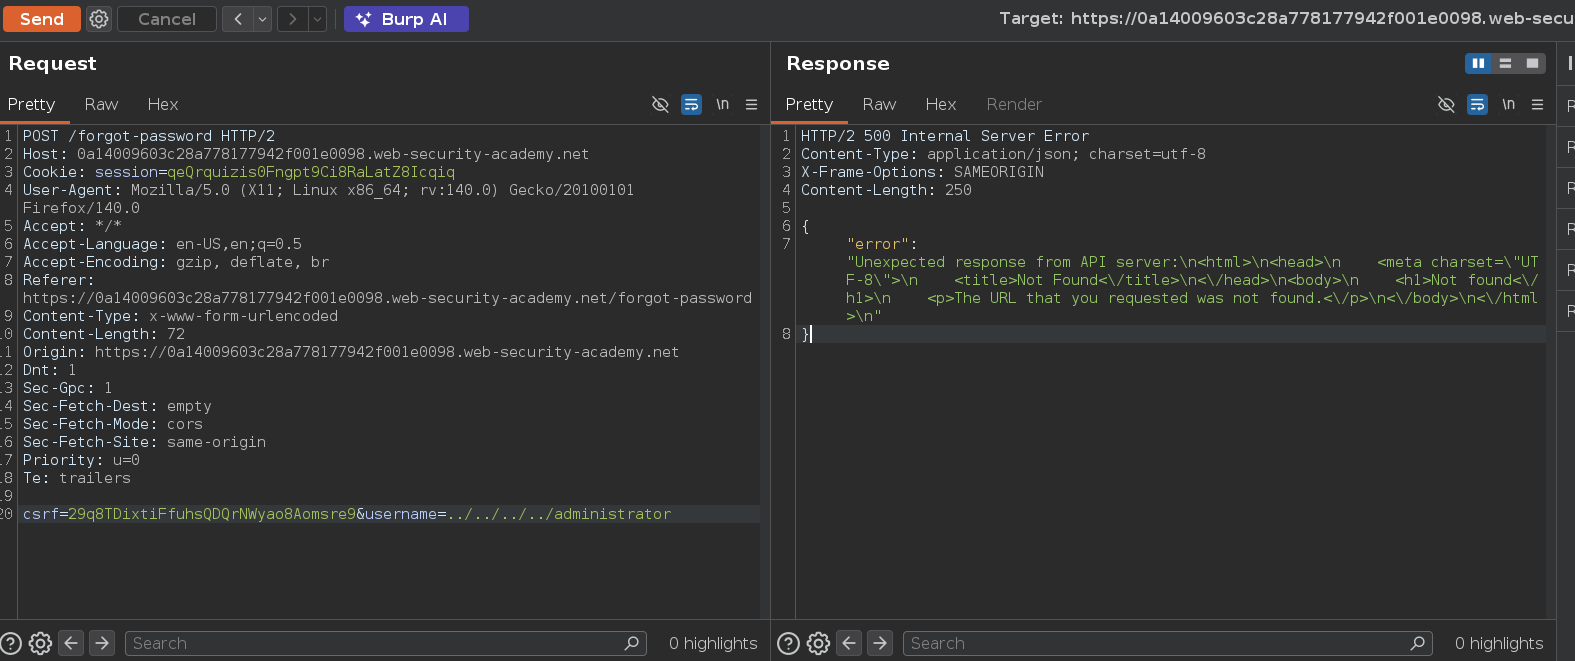Open Request panel options menu
The width and height of the screenshot is (1575, 661).
(x=751, y=104)
